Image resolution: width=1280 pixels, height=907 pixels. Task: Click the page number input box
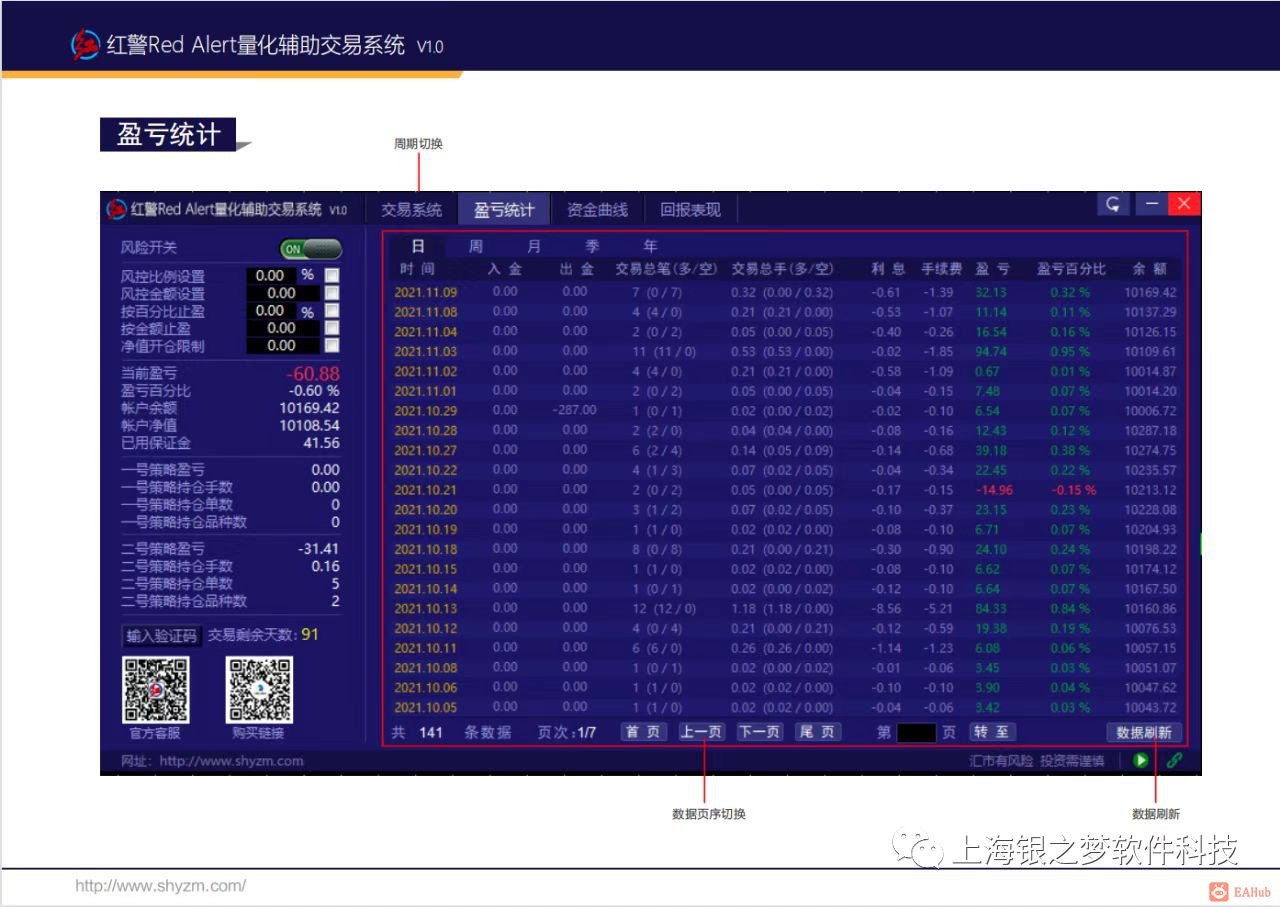(916, 733)
